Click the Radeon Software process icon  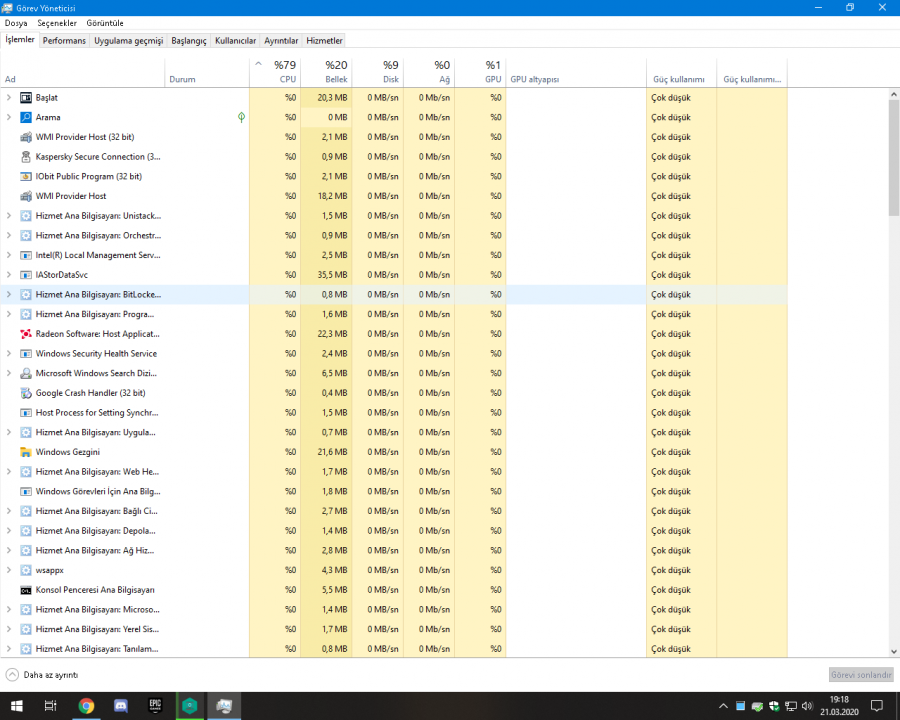tap(26, 334)
